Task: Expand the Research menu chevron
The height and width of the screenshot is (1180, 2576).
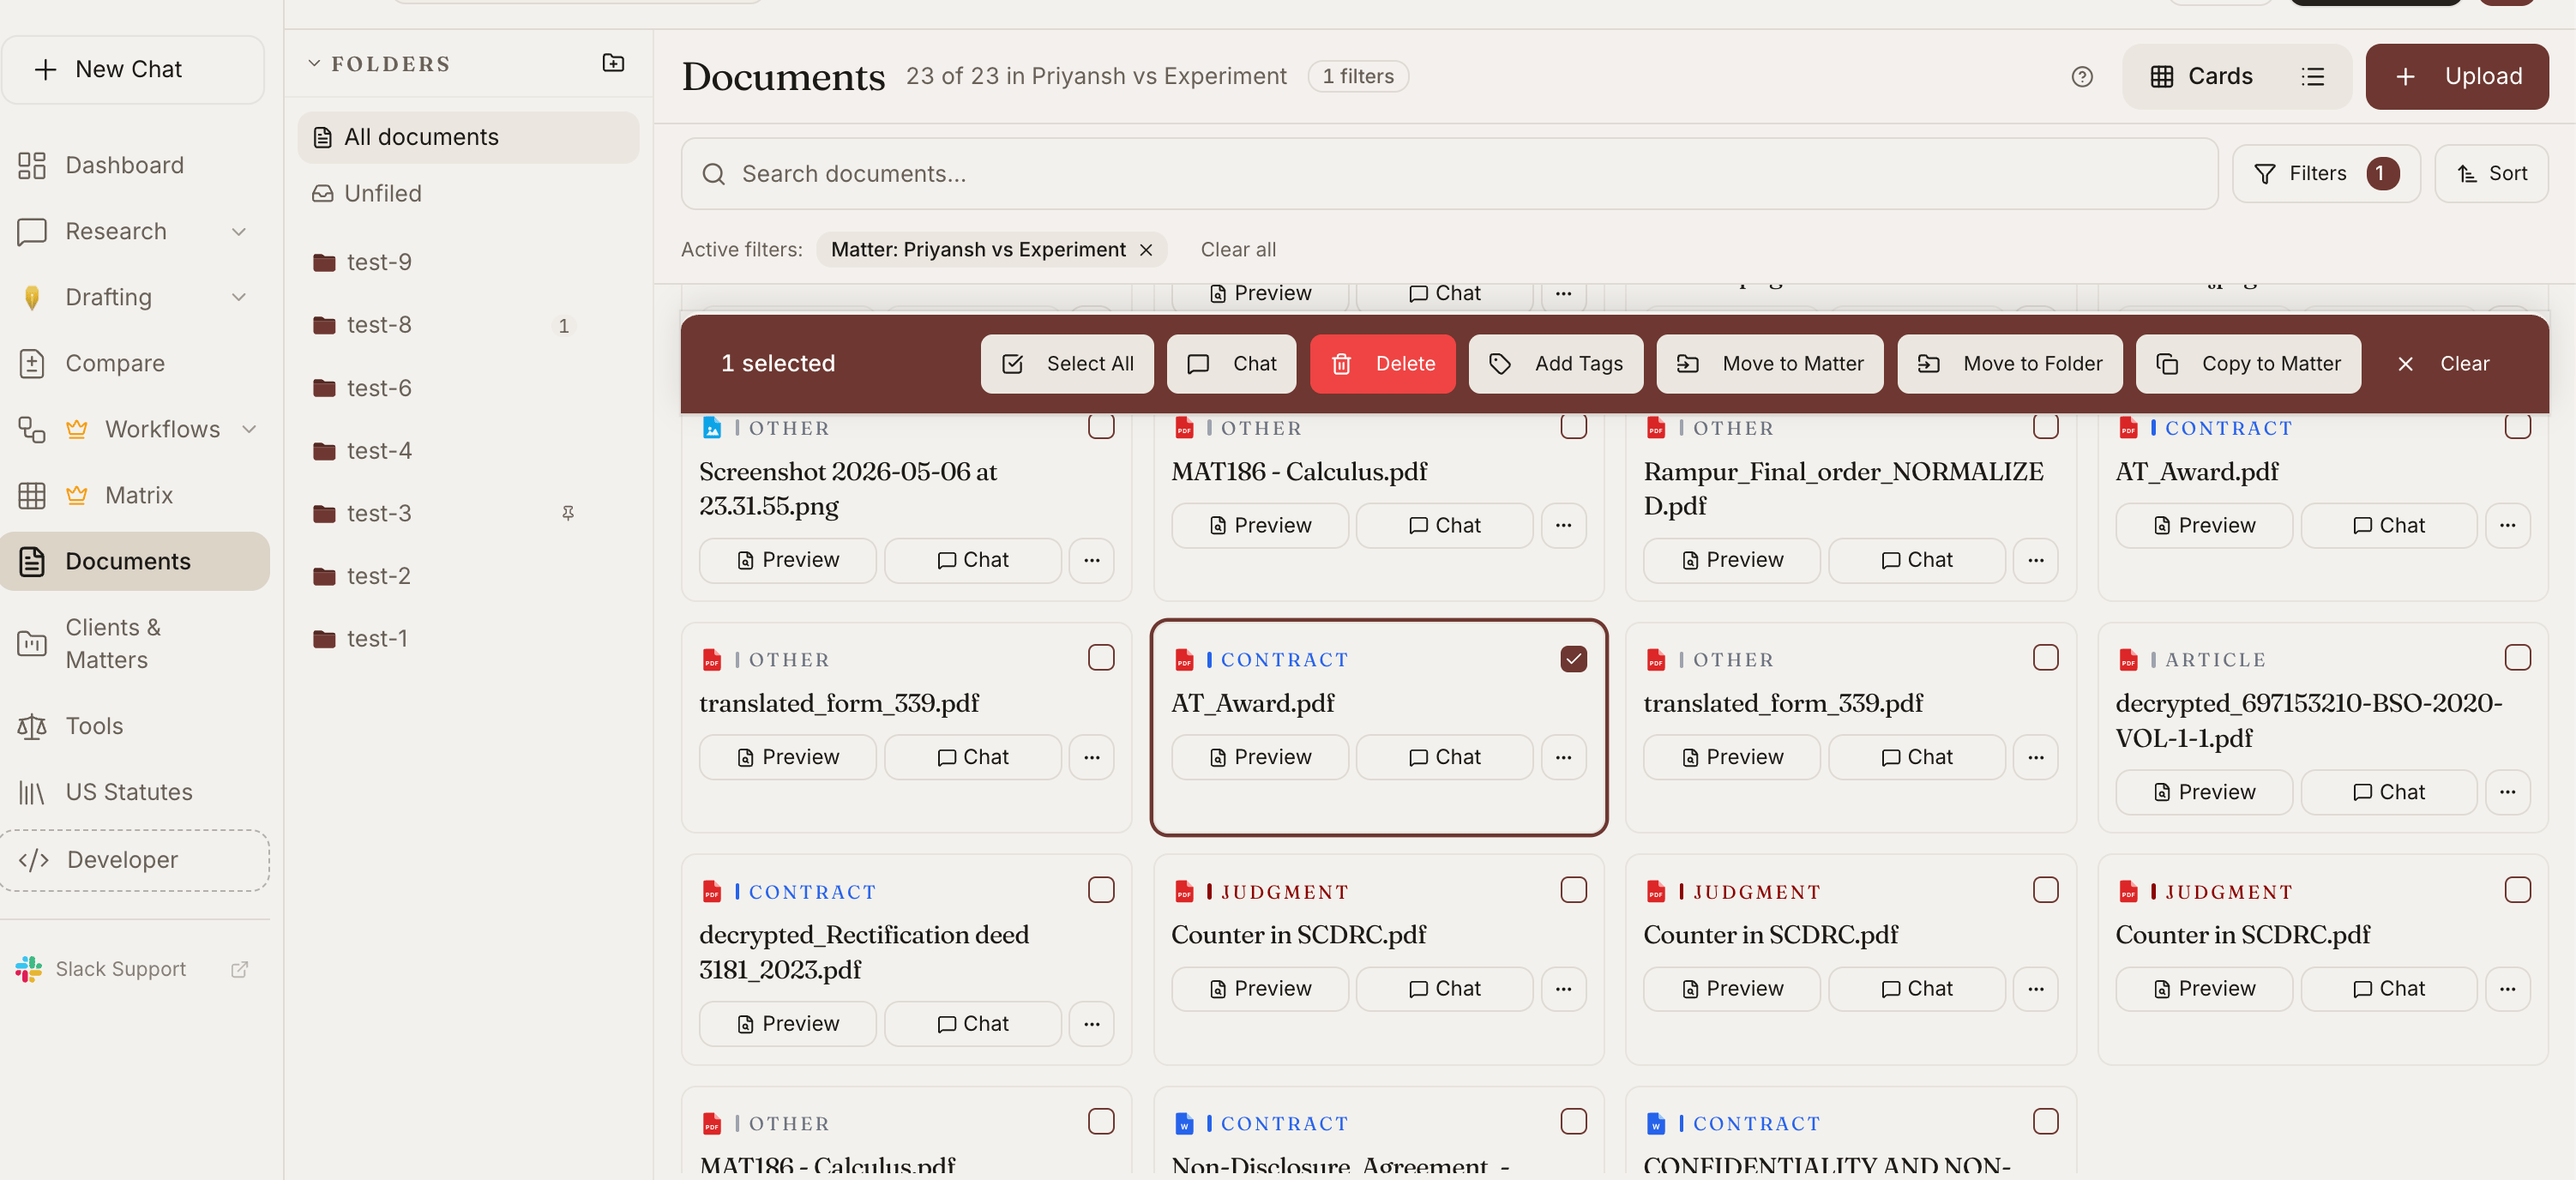Action: (239, 231)
